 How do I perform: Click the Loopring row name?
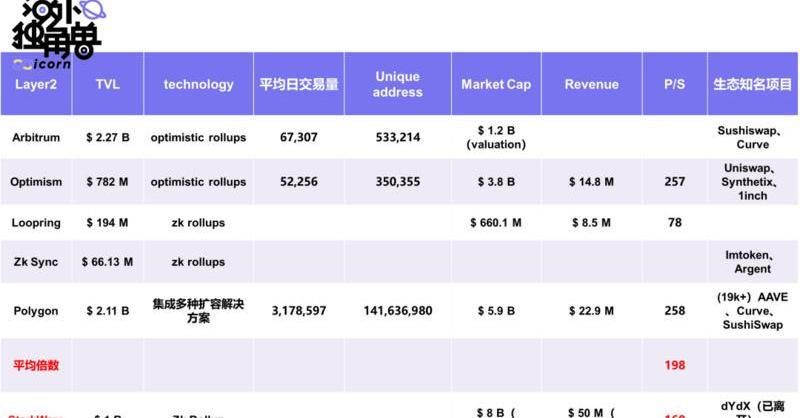pyautogui.click(x=36, y=223)
